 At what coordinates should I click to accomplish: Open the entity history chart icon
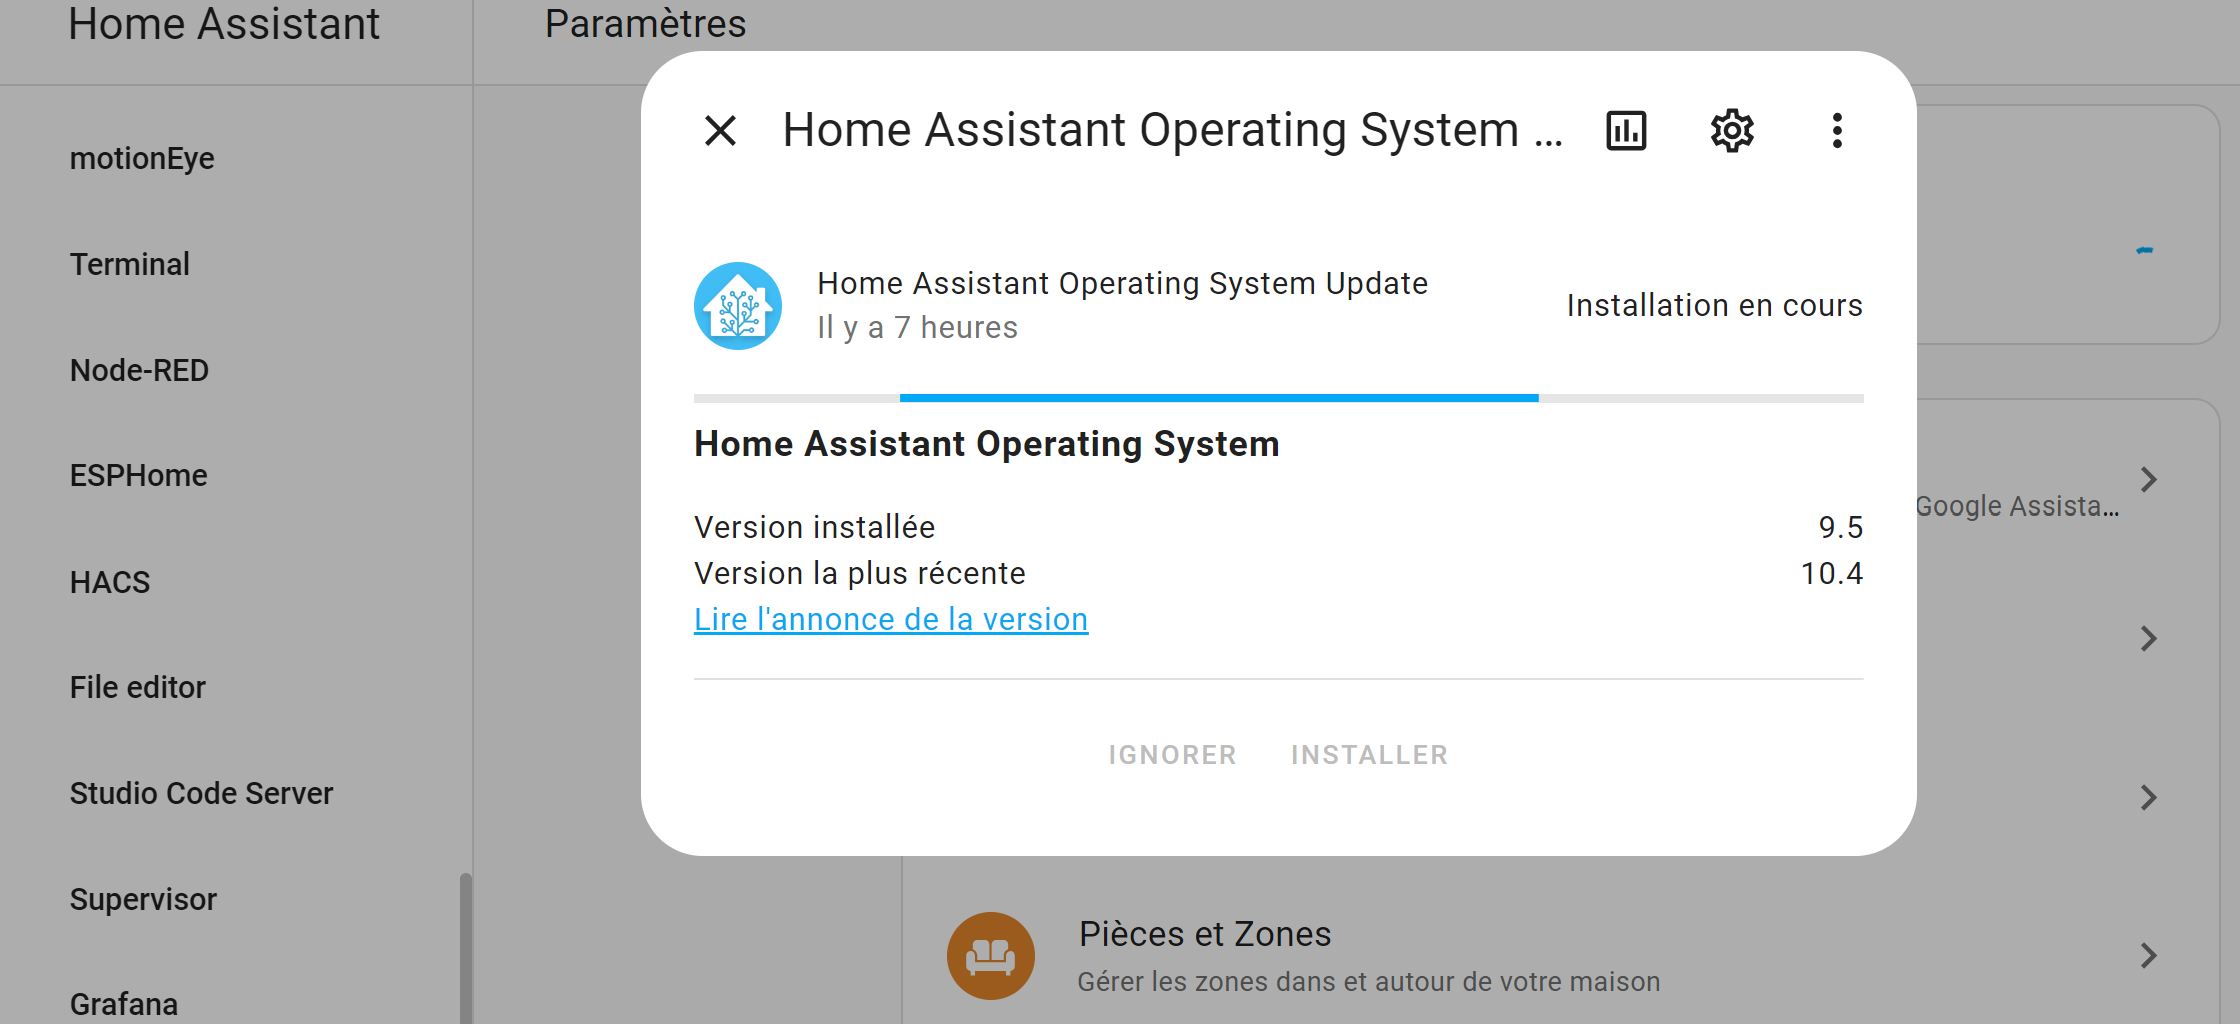tap(1625, 130)
